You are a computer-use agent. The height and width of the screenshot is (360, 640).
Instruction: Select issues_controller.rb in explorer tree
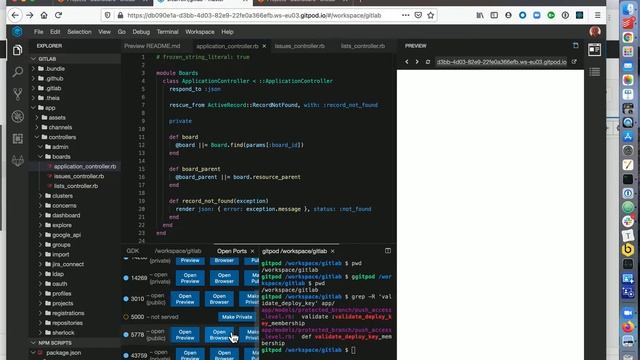click(x=79, y=176)
